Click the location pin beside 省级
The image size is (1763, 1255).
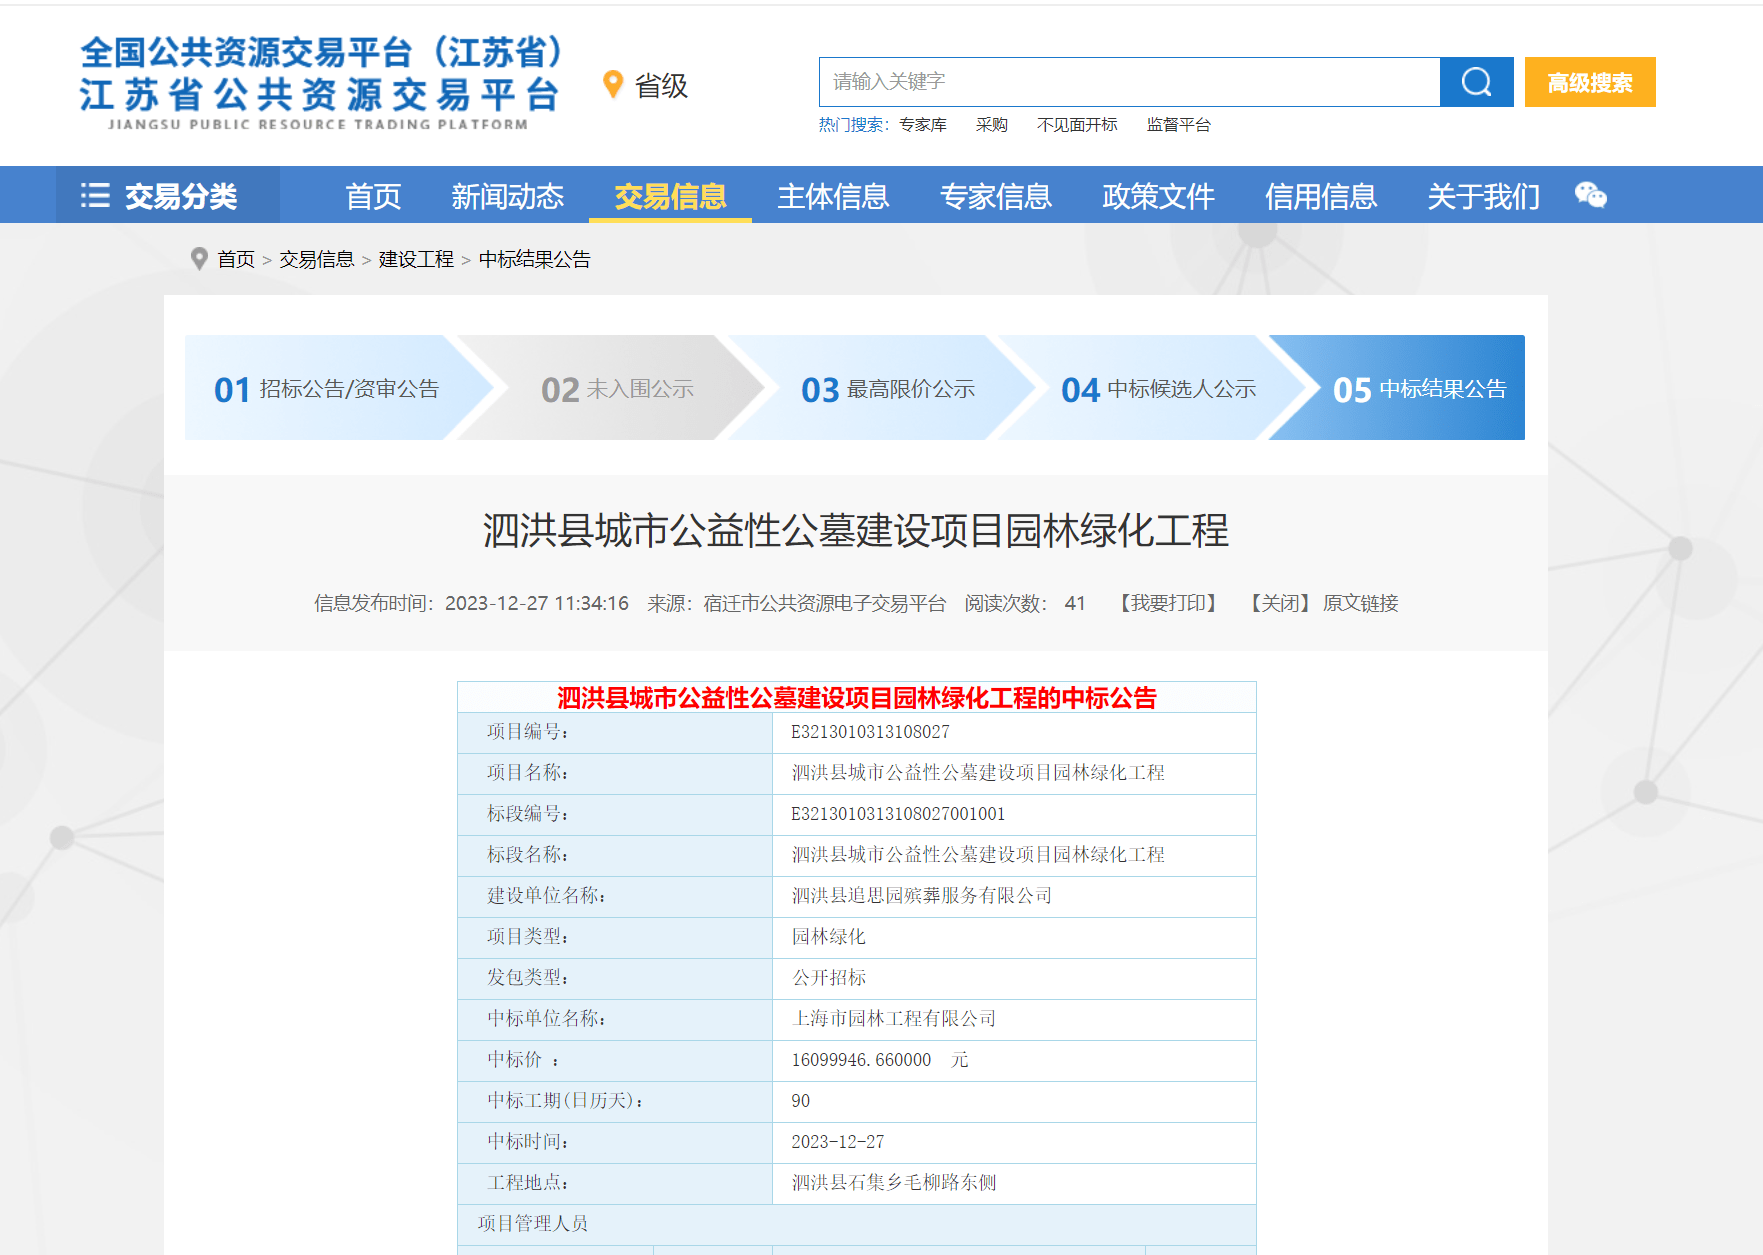click(x=613, y=85)
